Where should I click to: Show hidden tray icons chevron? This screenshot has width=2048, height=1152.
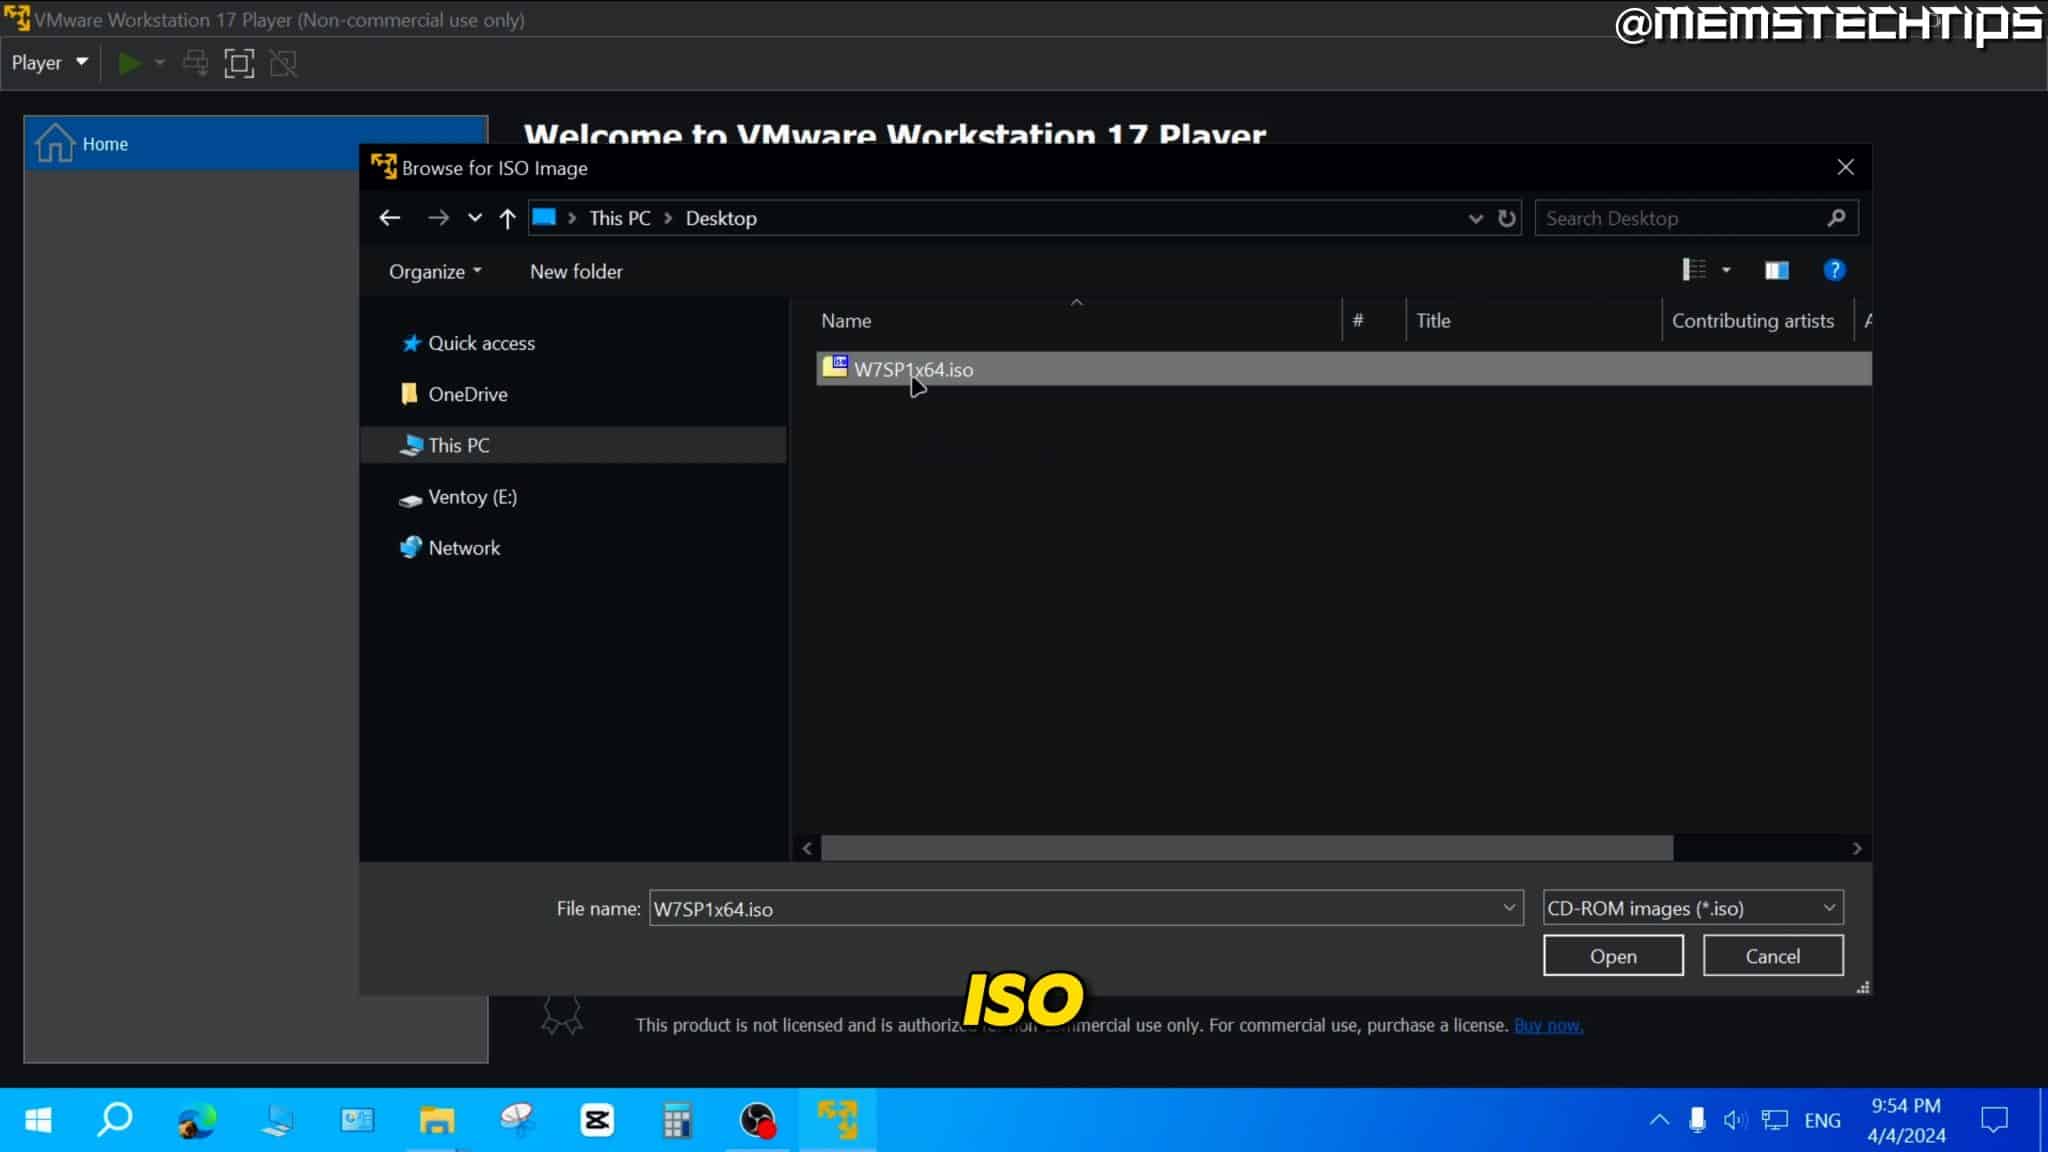tap(1659, 1120)
